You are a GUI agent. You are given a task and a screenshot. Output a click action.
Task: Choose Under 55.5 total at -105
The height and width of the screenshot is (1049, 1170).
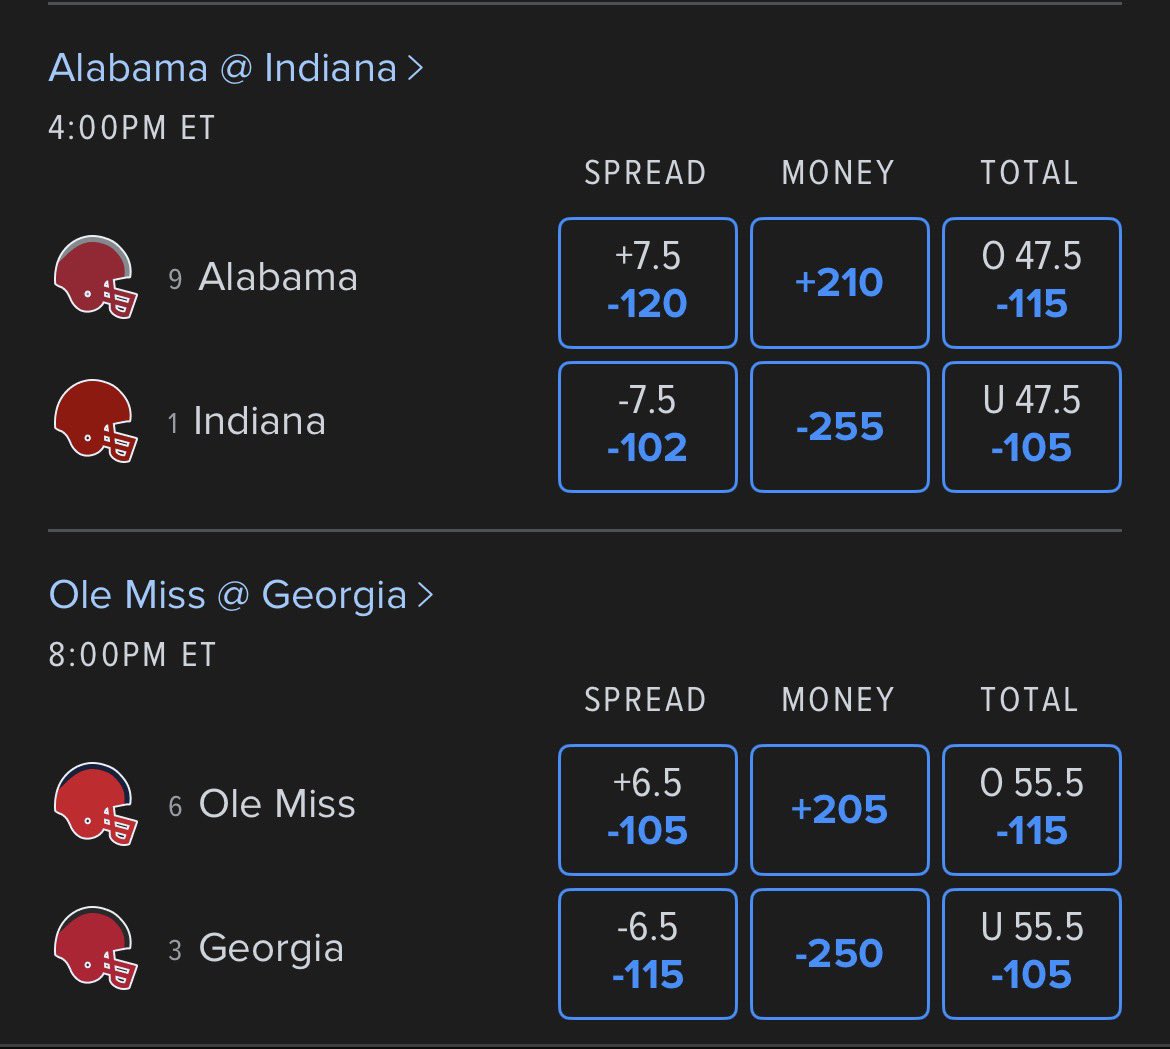1032,954
